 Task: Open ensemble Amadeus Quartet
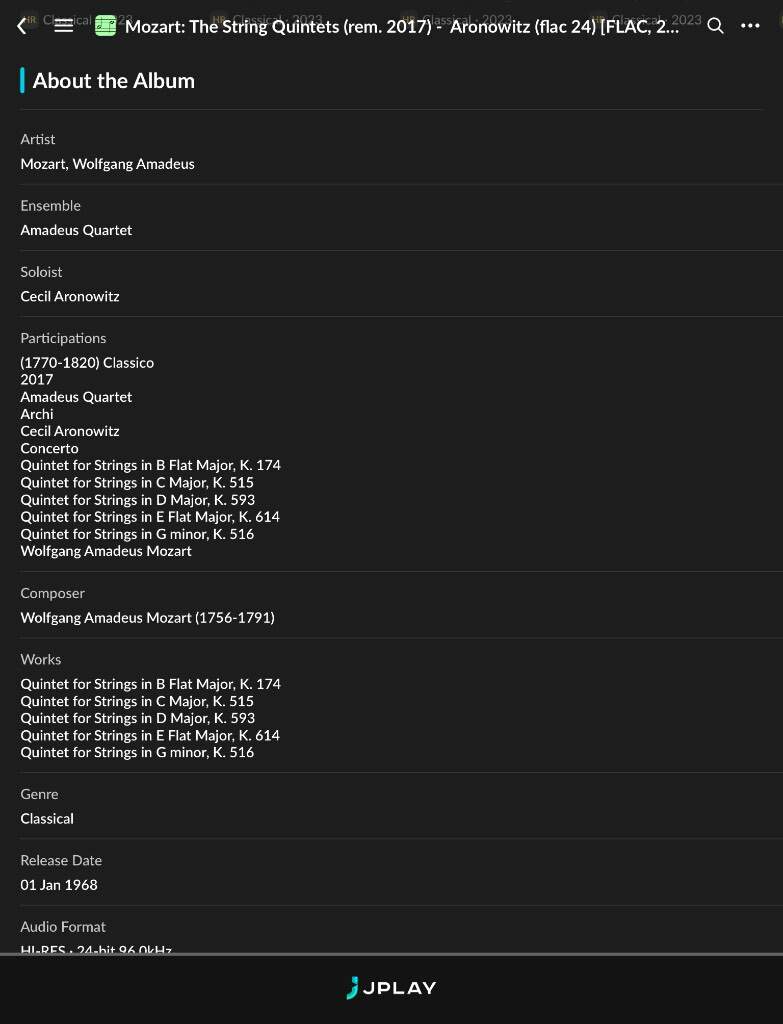[76, 230]
